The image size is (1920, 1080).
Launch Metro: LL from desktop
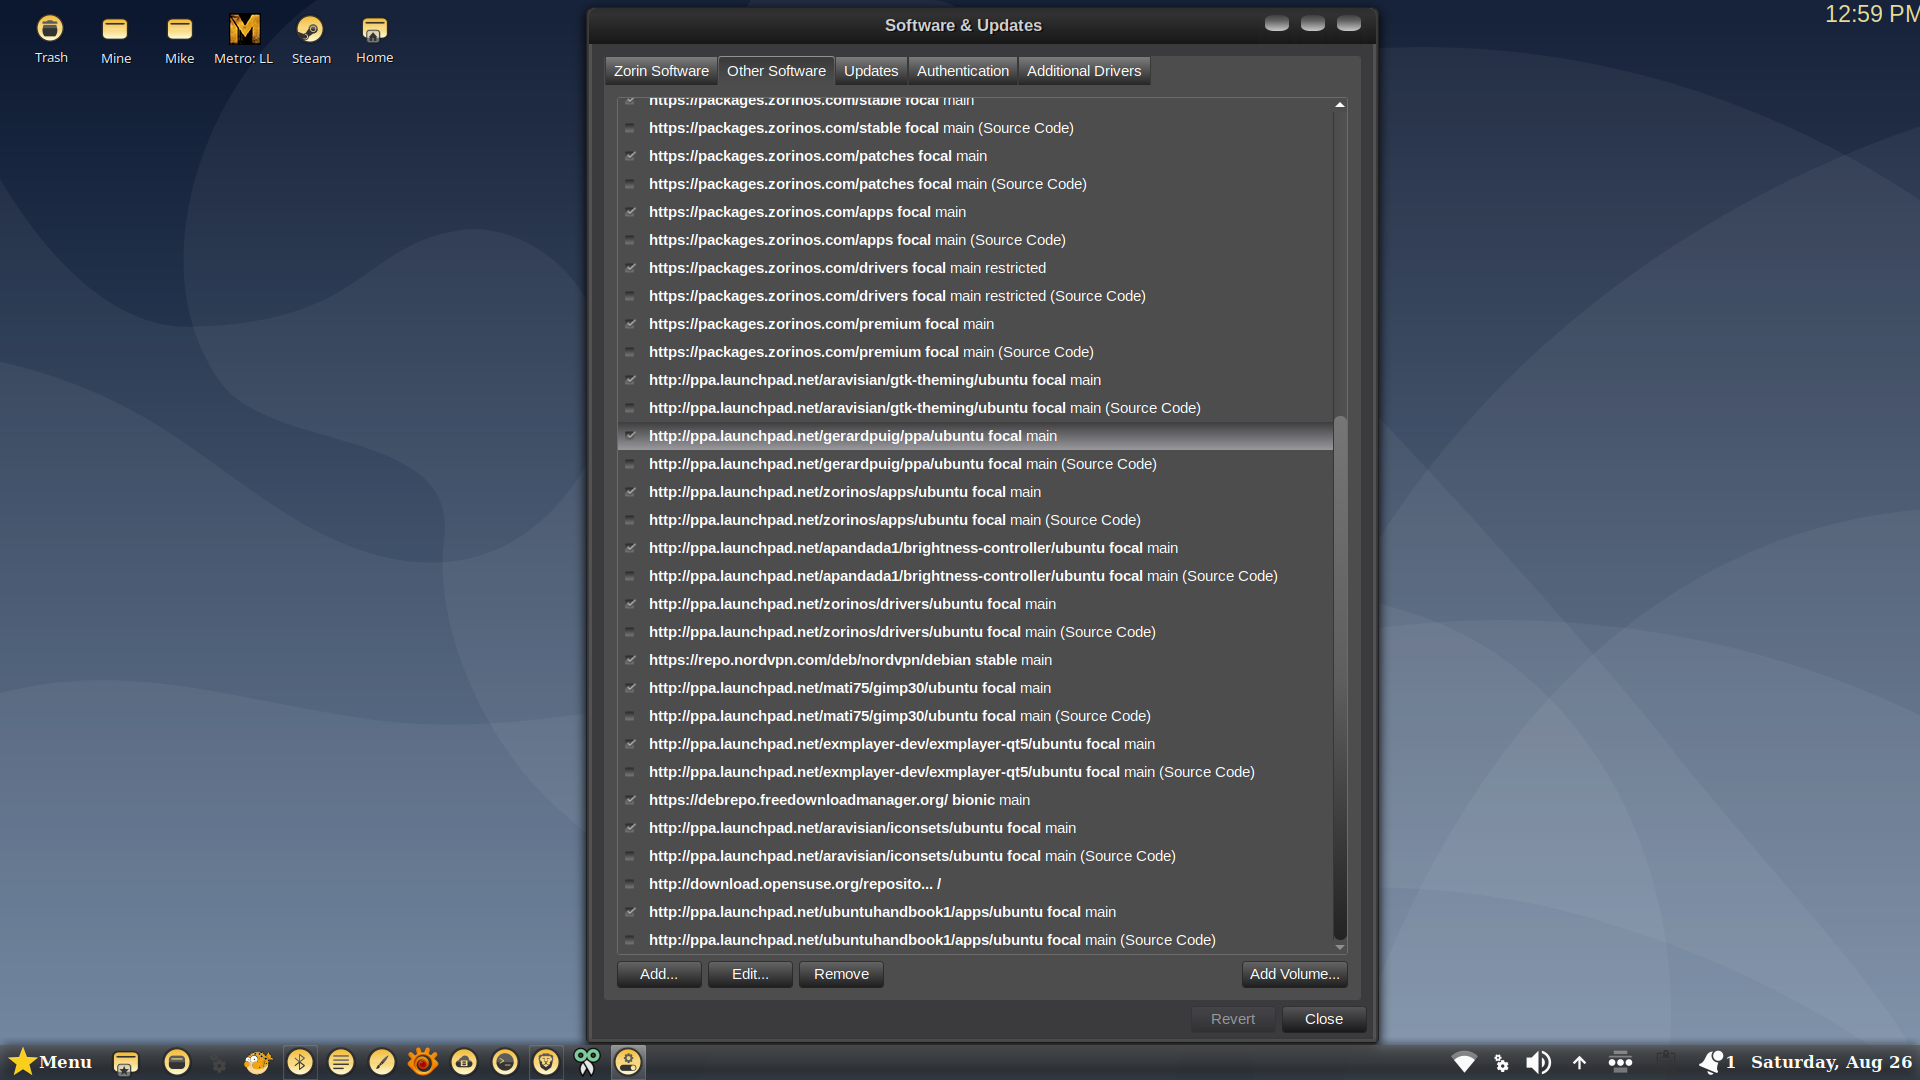click(x=244, y=40)
